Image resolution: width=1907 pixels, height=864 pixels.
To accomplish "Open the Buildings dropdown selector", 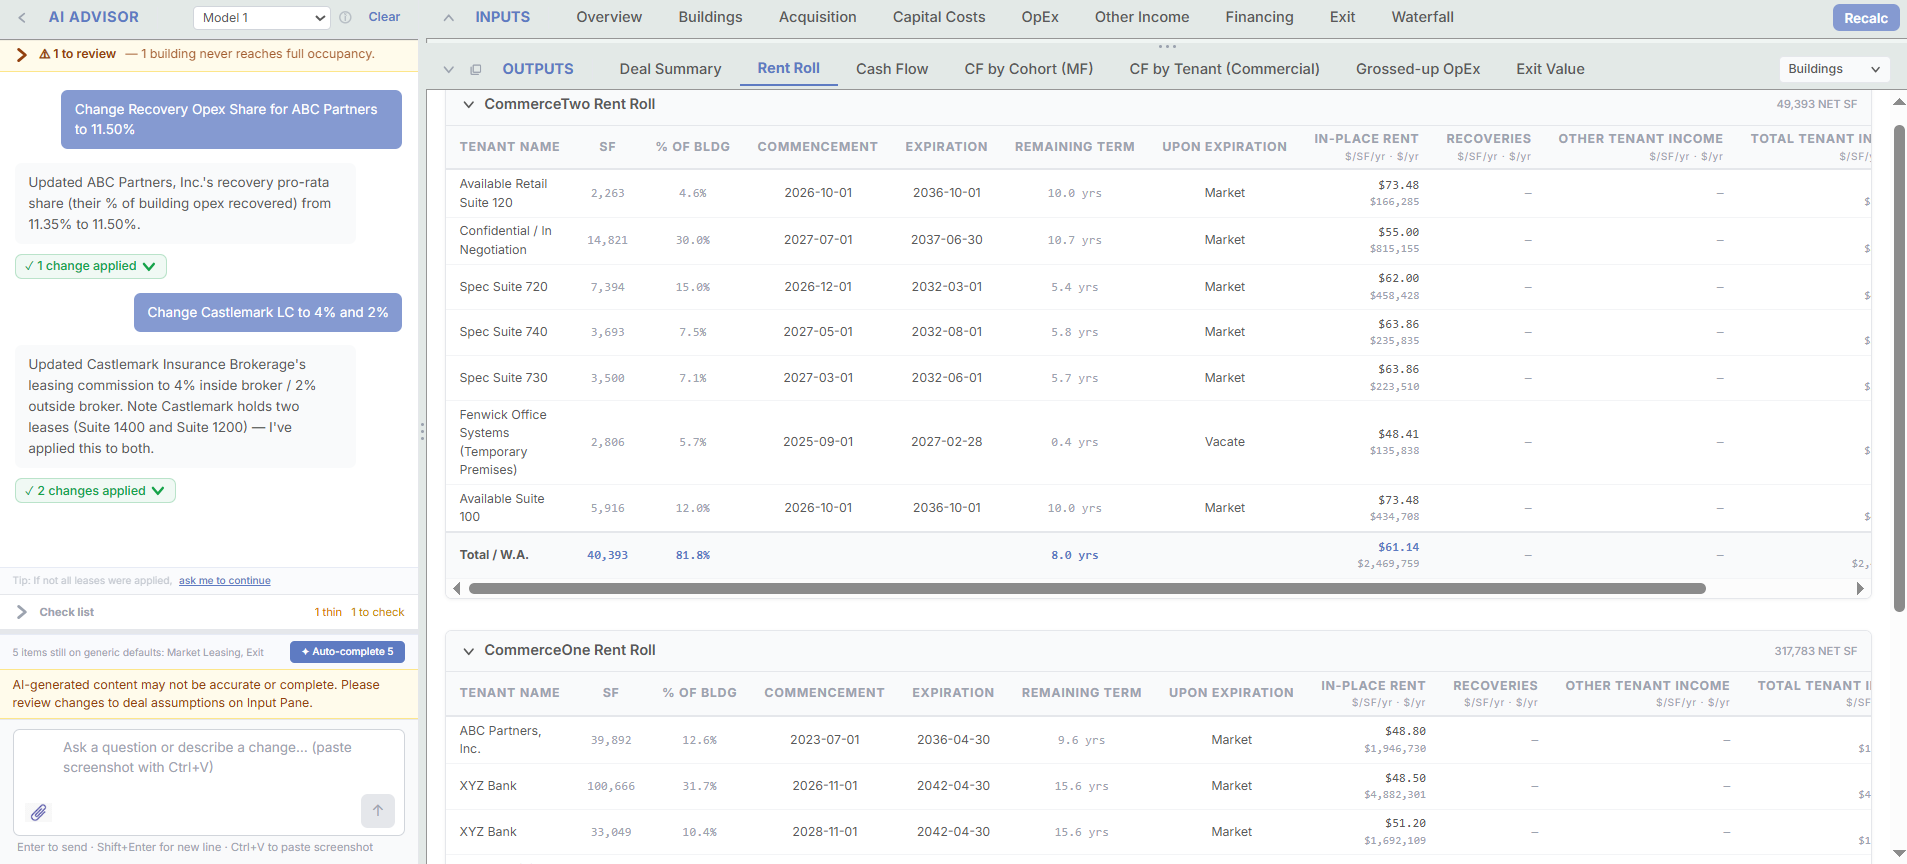I will pos(1835,69).
